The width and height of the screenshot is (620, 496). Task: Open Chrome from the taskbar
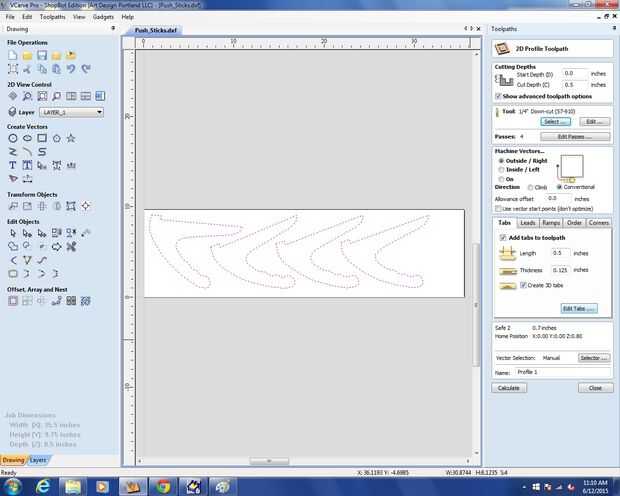click(163, 487)
